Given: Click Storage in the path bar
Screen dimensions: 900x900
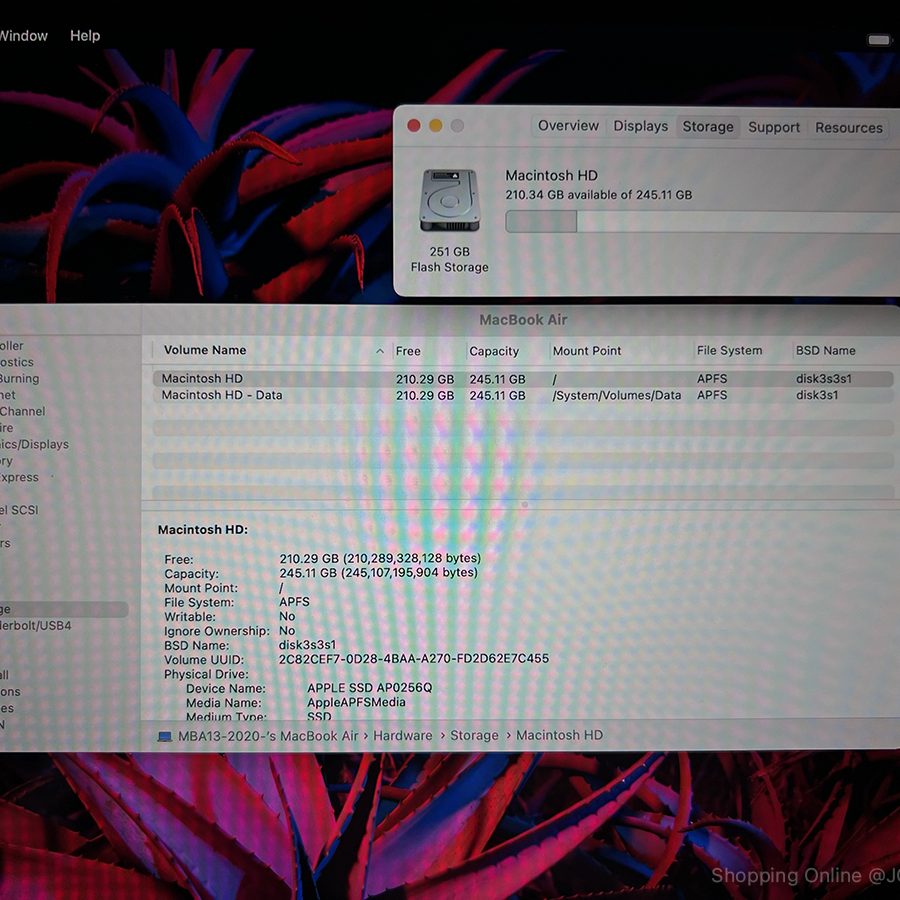Looking at the screenshot, I should pyautogui.click(x=474, y=735).
